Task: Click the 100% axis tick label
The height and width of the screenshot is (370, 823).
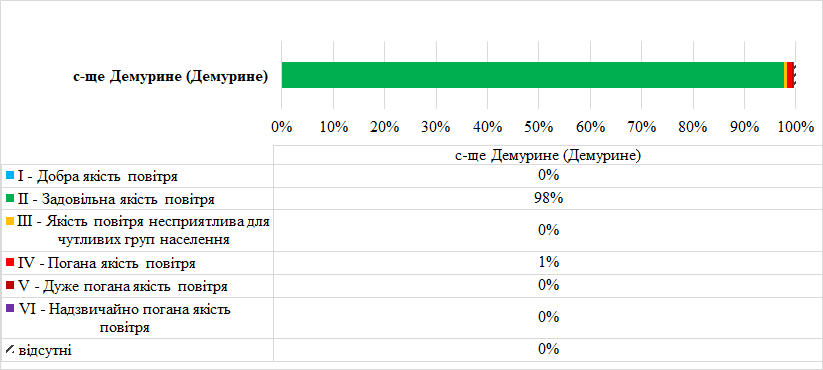Action: [x=796, y=128]
